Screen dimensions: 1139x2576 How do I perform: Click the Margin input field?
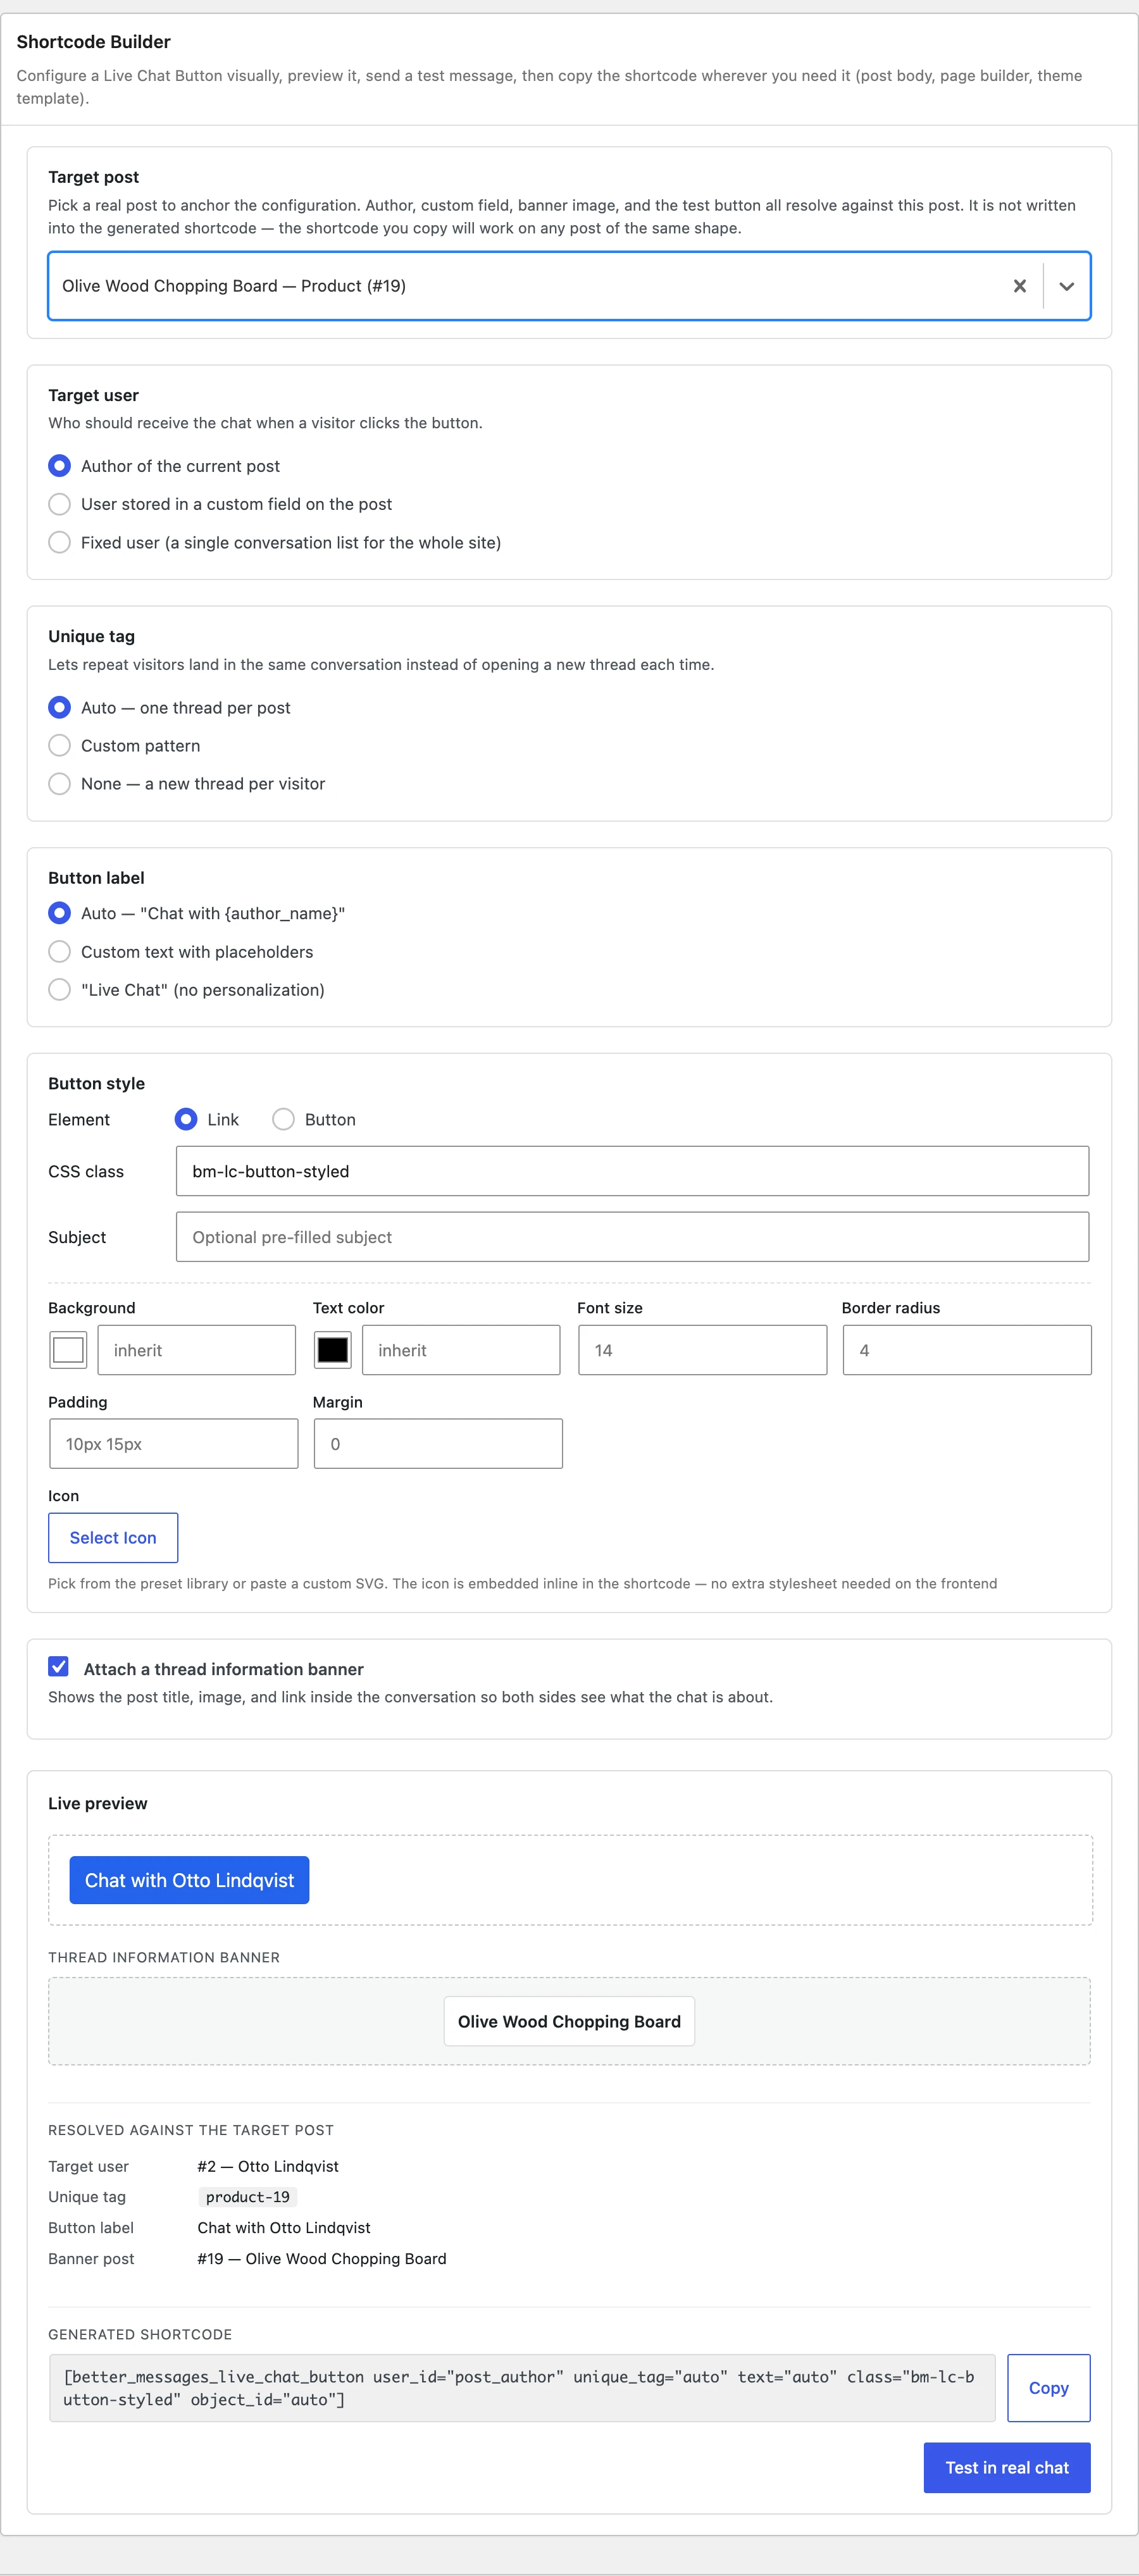(x=438, y=1444)
